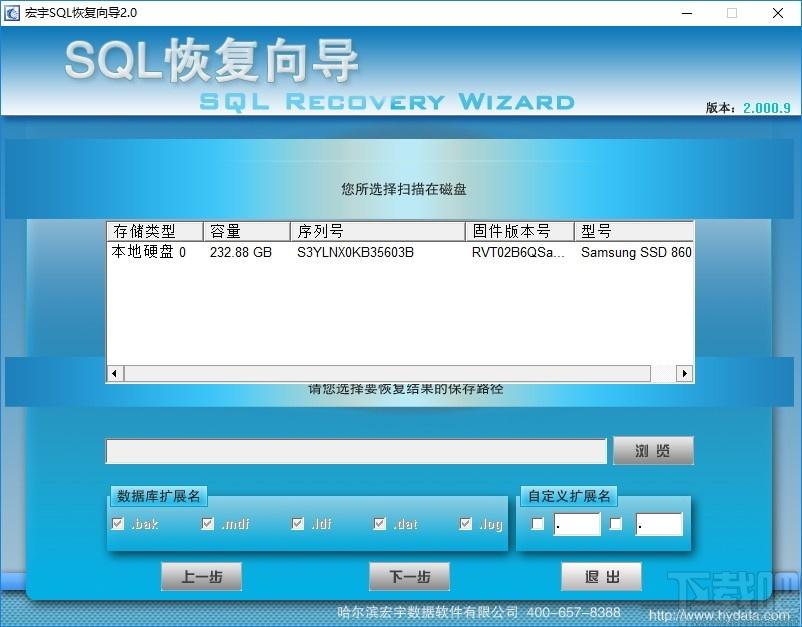This screenshot has height=627, width=802.
Task: Click the first custom extension text field
Action: [577, 524]
